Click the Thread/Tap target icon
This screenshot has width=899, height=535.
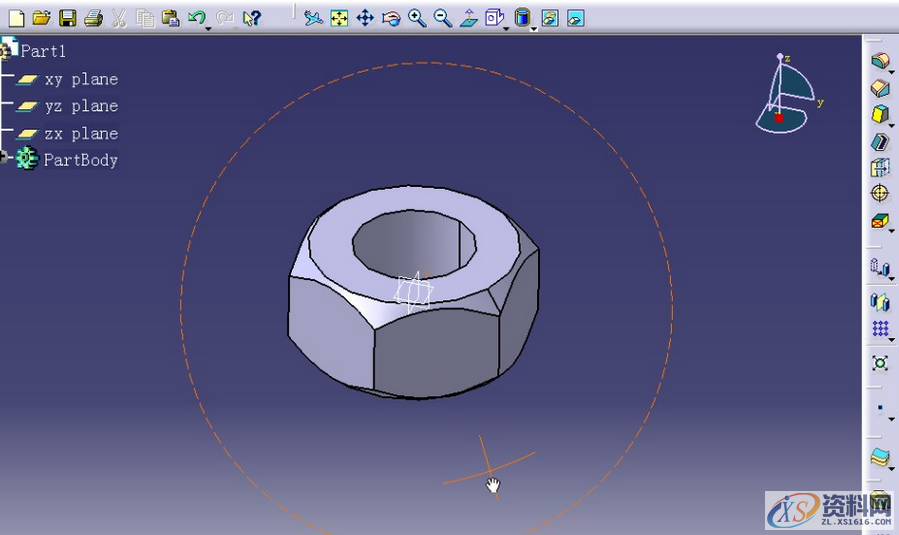880,193
